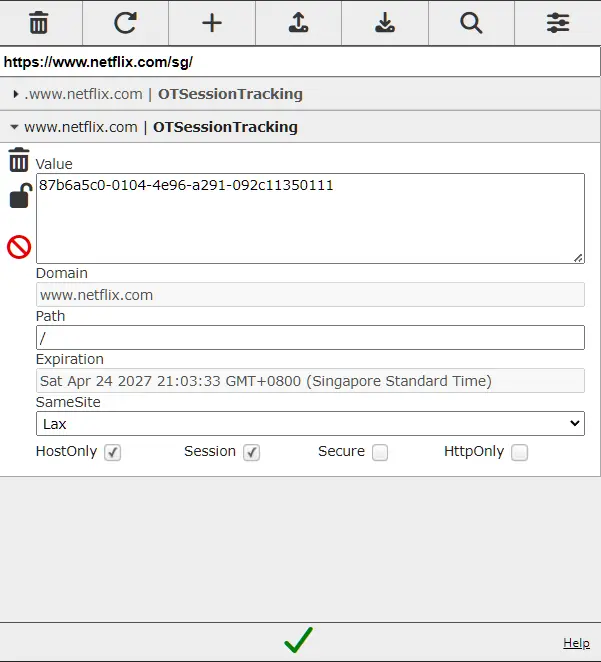Delete this OTSessionTracking cookie via trash icon
The width and height of the screenshot is (601, 662).
[x=19, y=160]
